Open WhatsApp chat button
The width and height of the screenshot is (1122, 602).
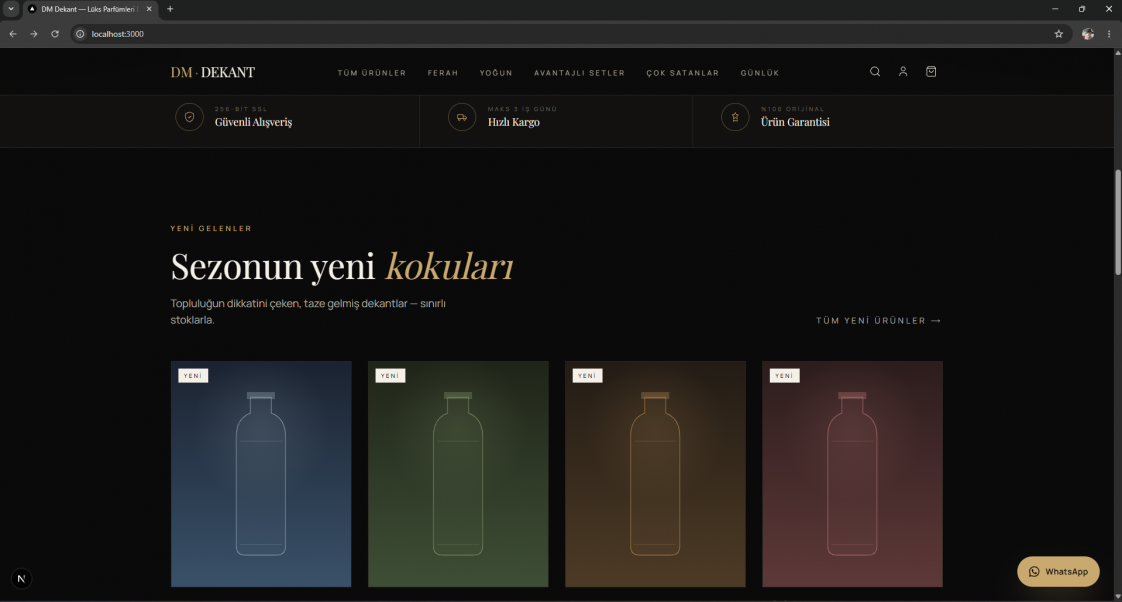tap(1058, 571)
